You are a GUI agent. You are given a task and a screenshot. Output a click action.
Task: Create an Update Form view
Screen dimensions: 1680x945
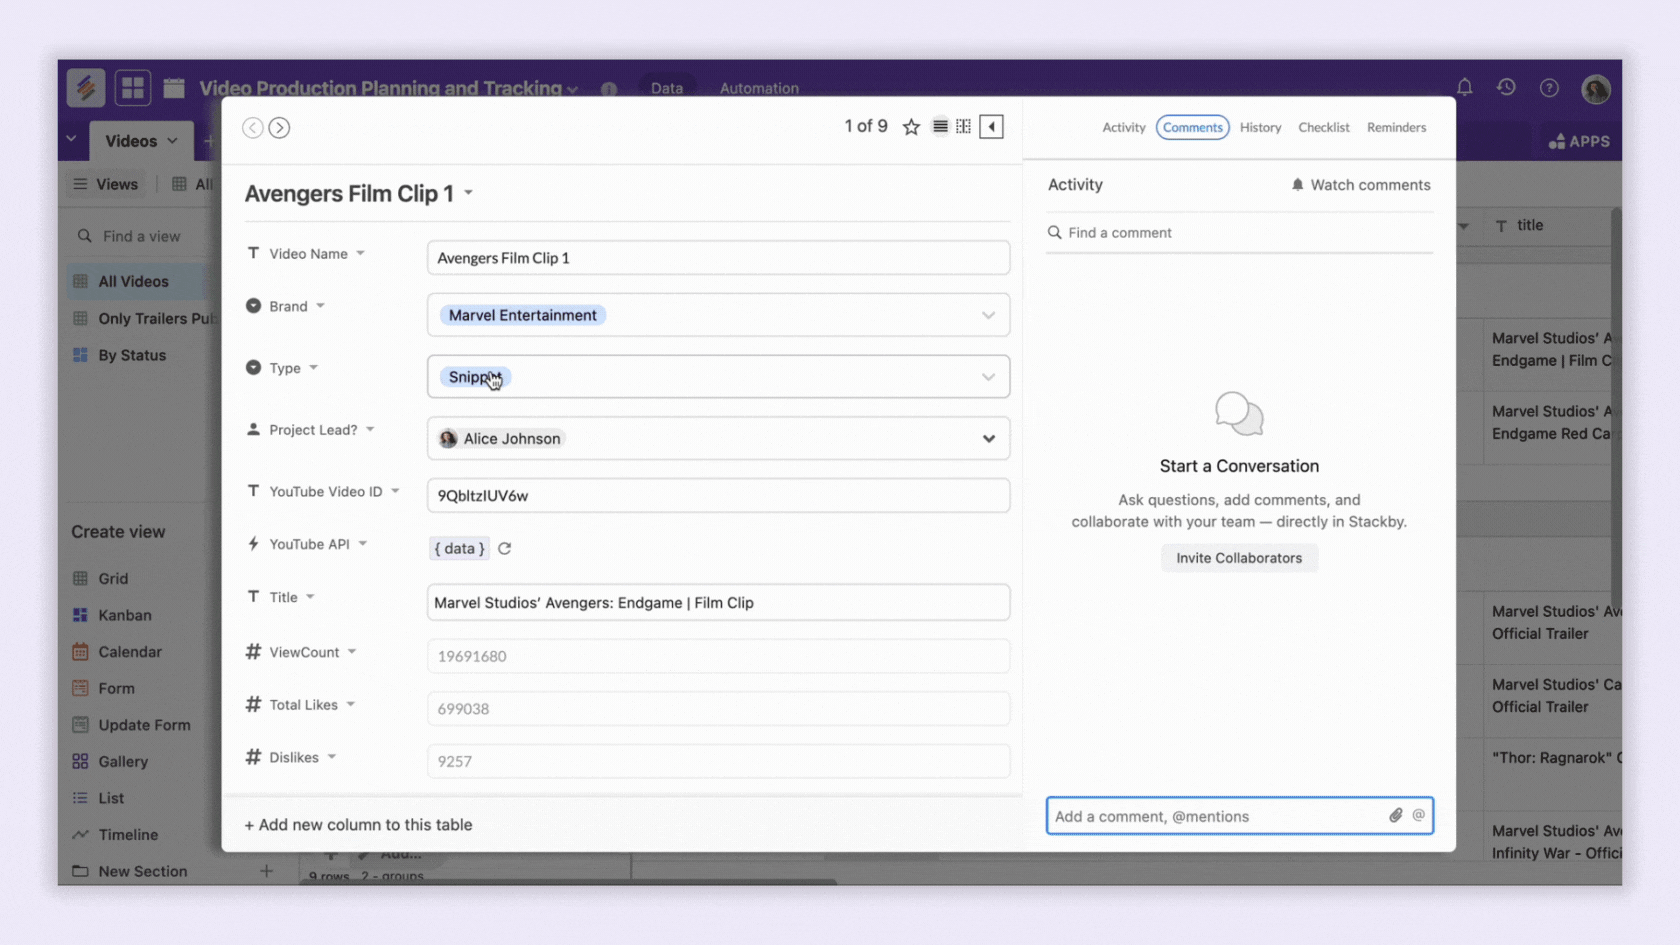[x=144, y=725]
